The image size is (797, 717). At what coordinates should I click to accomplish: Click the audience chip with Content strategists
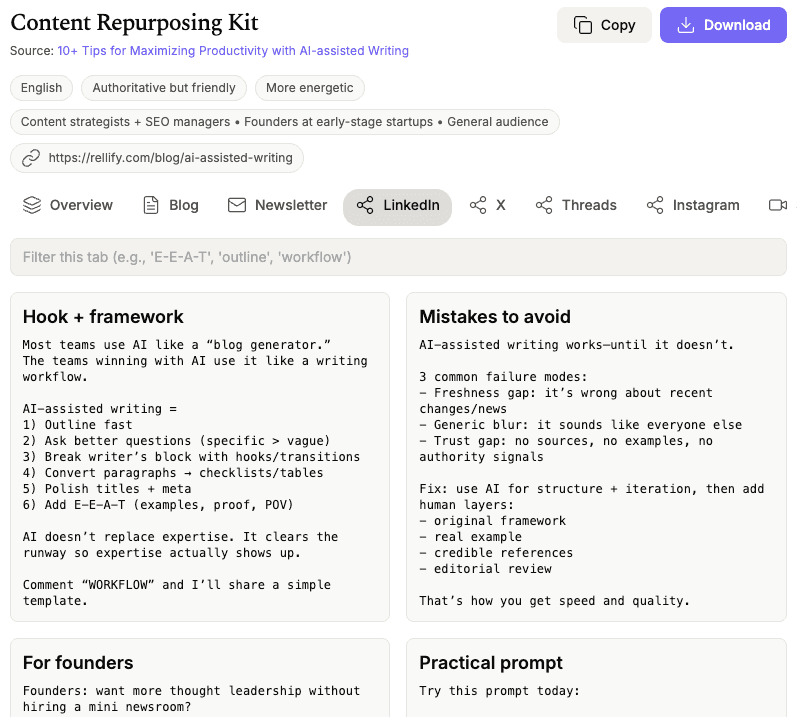click(285, 122)
